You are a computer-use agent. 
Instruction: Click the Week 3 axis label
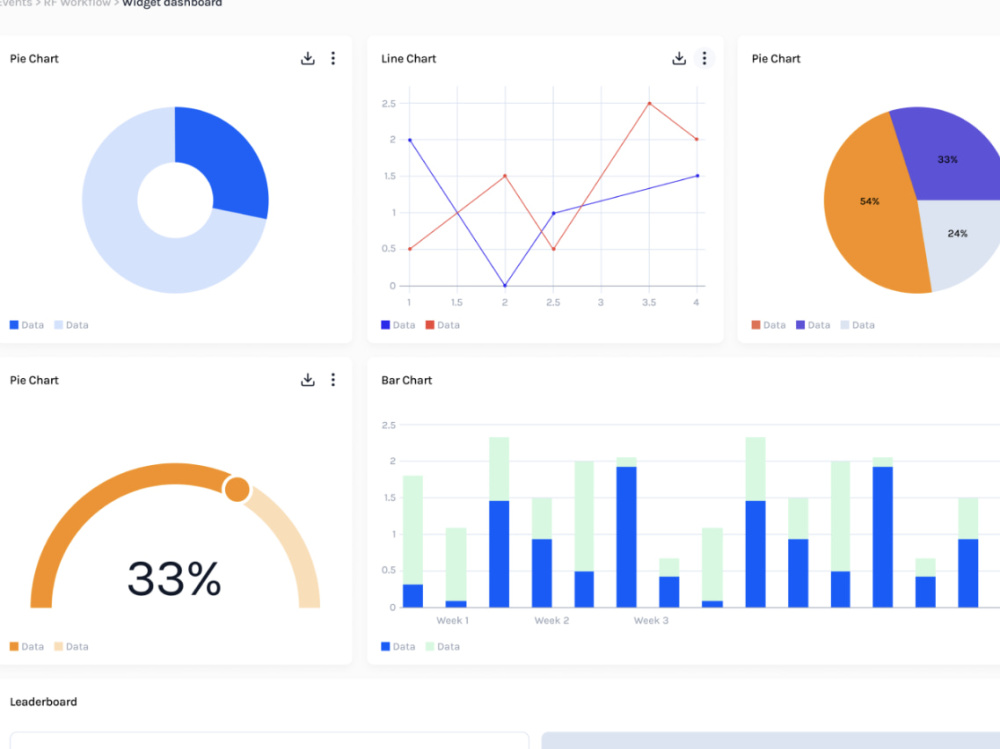[x=651, y=620]
